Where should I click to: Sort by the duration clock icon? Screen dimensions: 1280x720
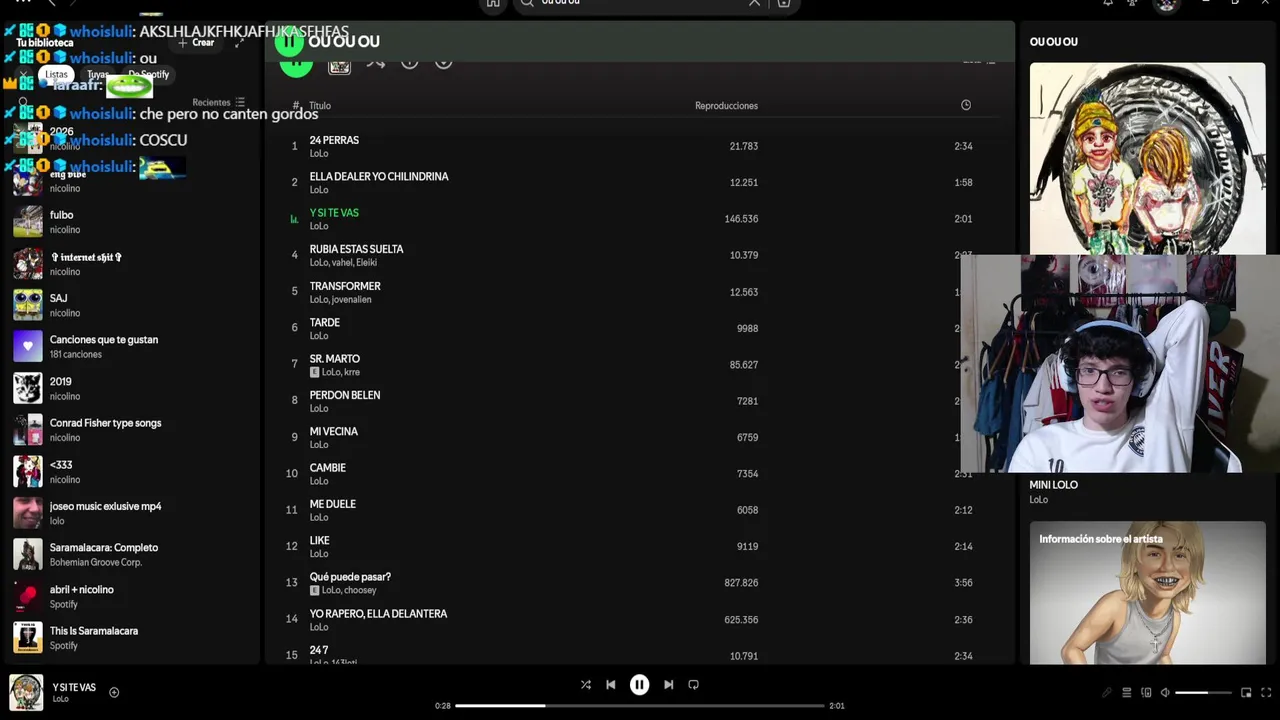[x=965, y=105]
